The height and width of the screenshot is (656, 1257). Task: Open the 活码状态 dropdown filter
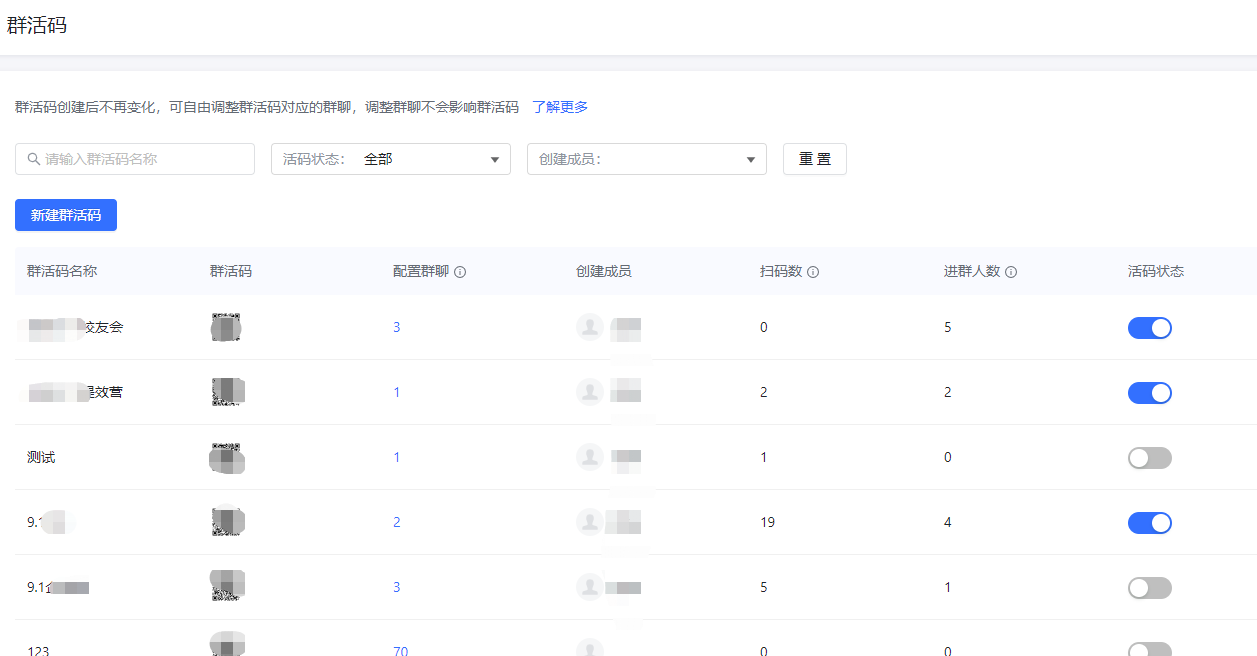click(x=390, y=159)
